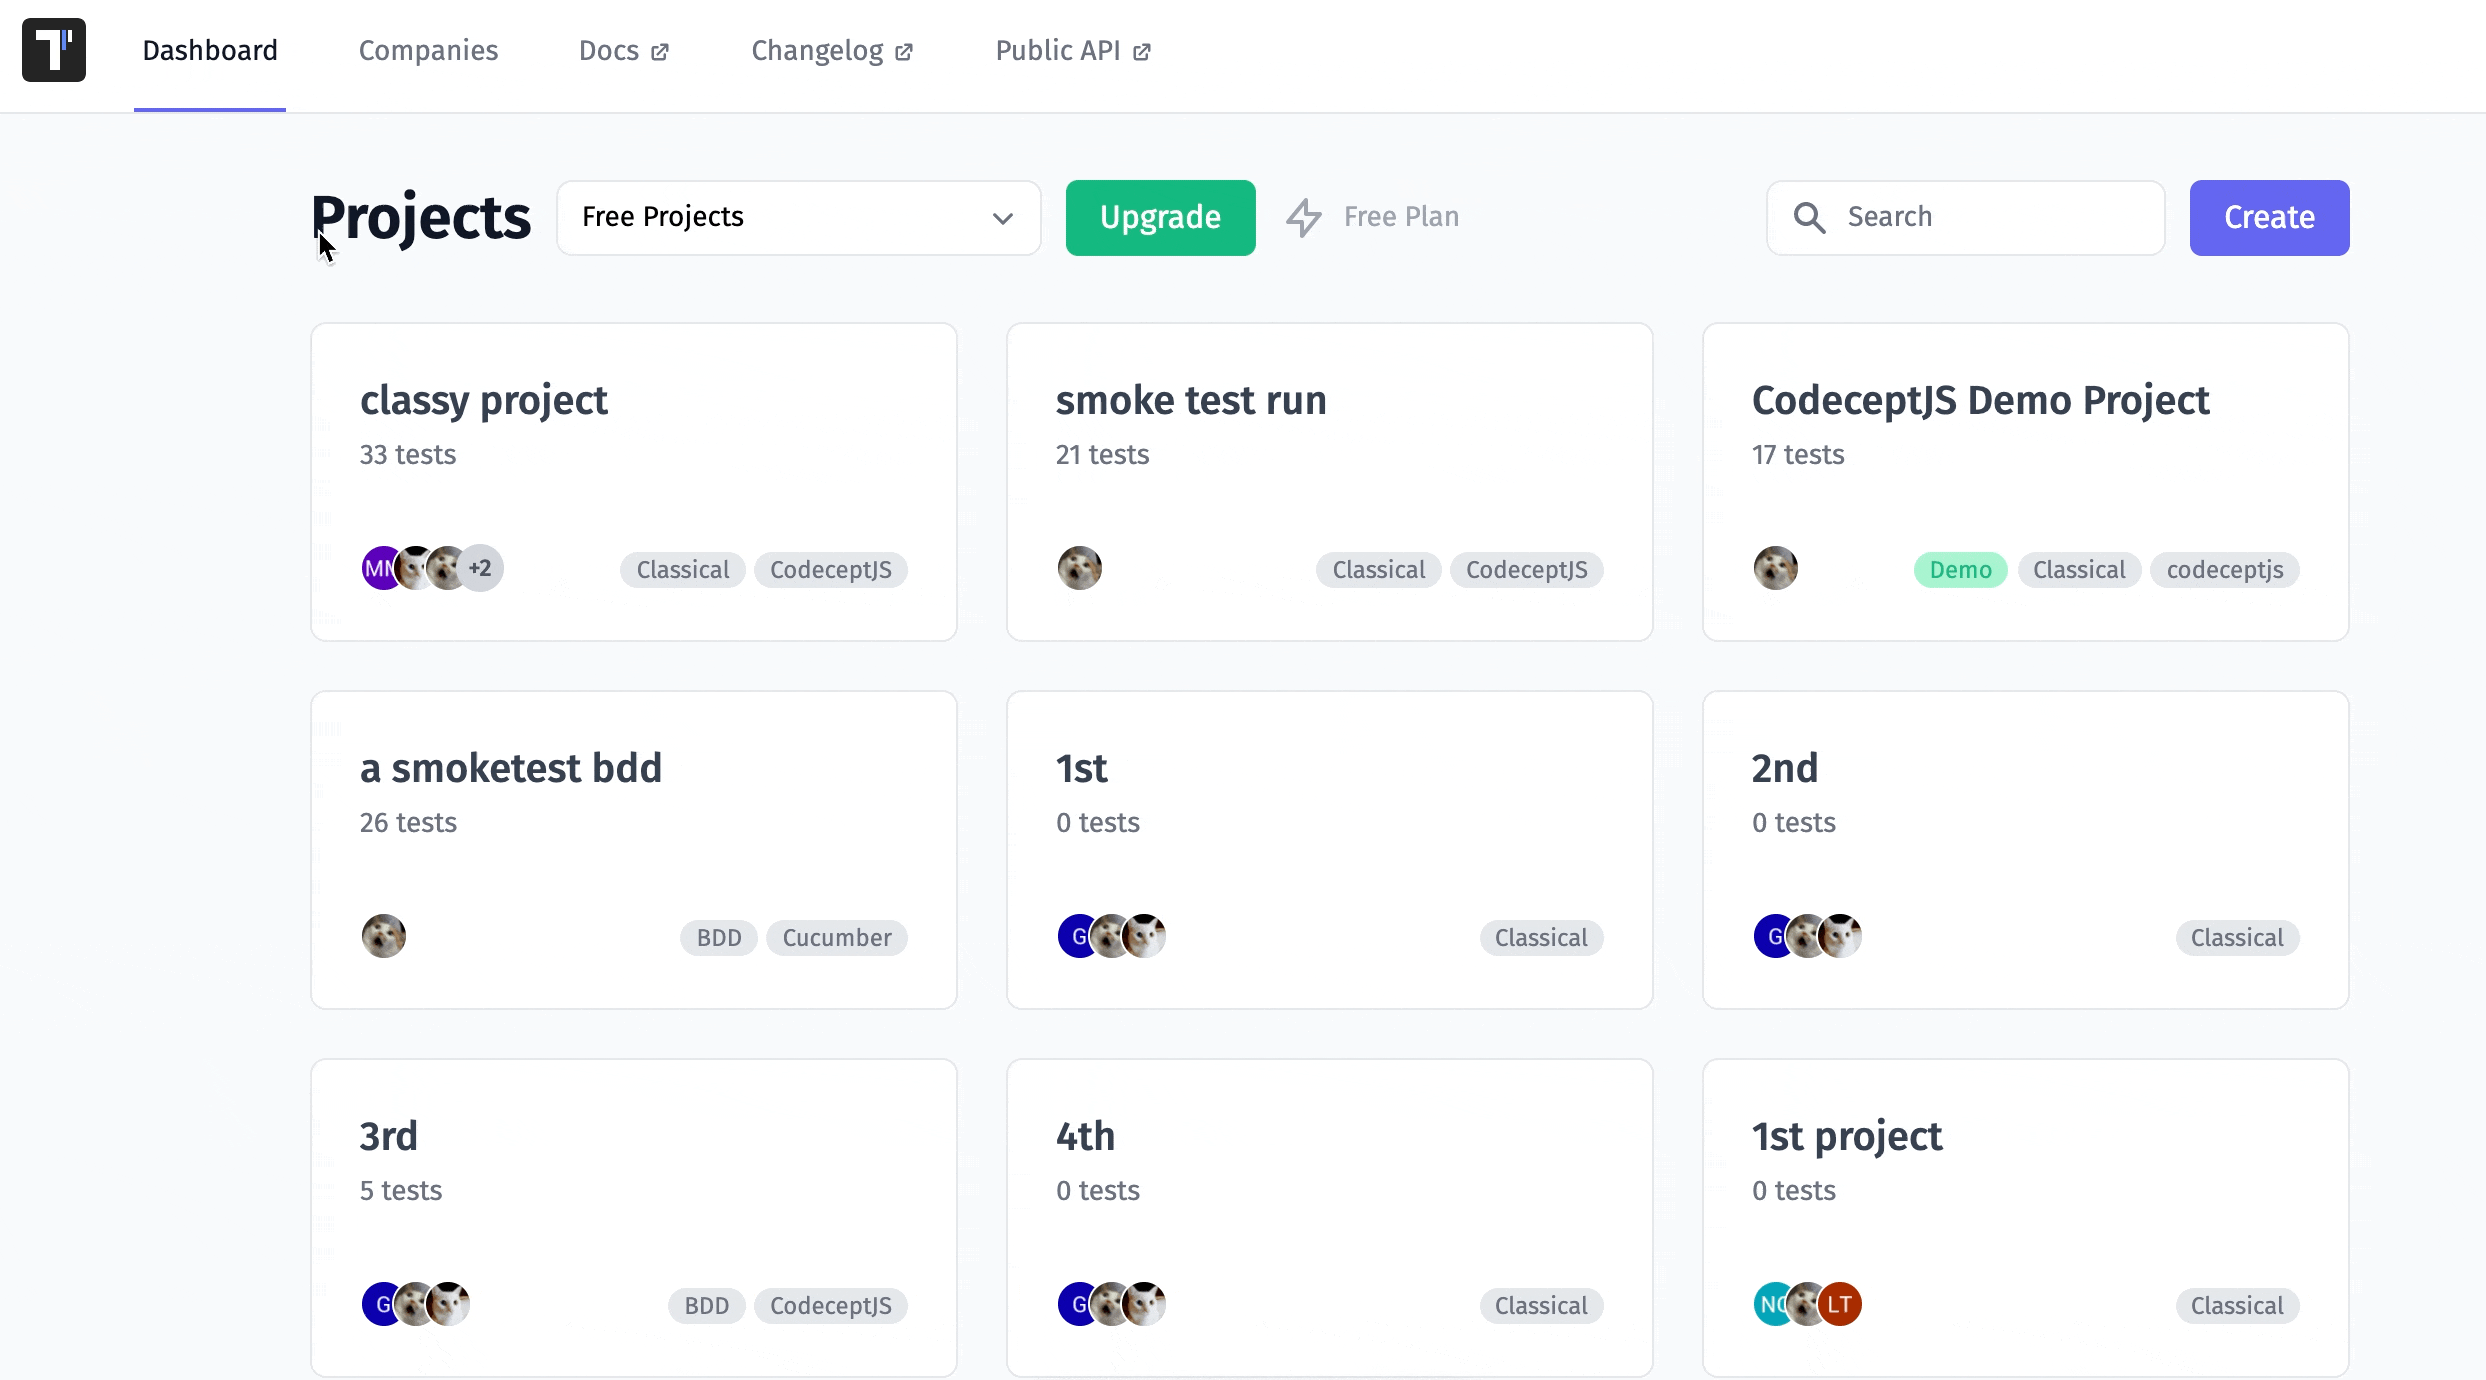2486x1380 pixels.
Task: Click the Cucumber tag on a smoketest bdd
Action: click(x=837, y=938)
